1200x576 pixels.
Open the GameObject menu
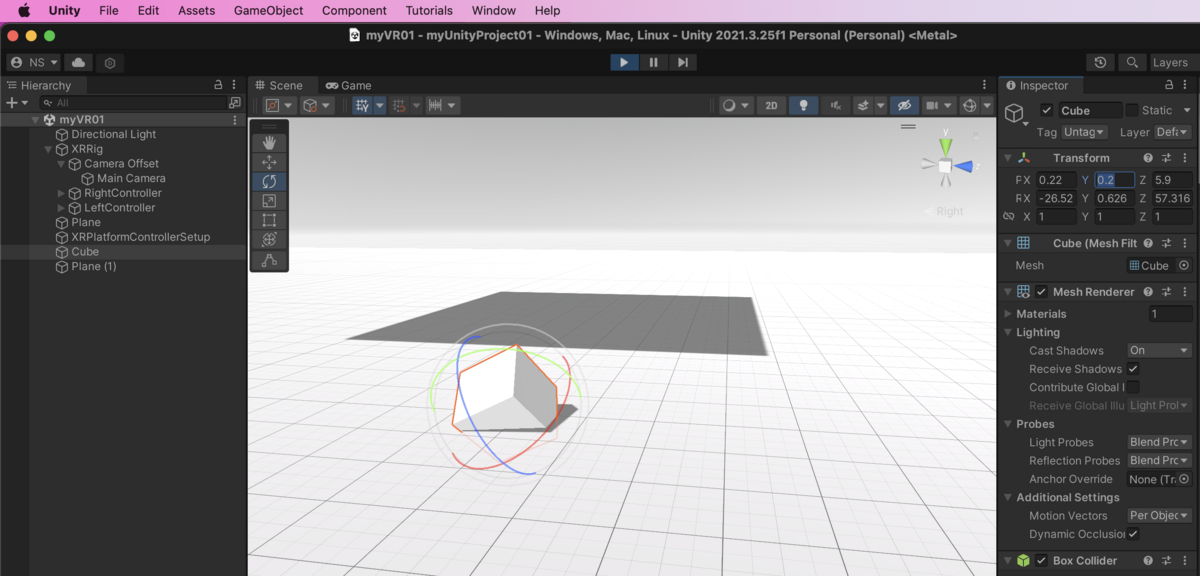click(268, 10)
